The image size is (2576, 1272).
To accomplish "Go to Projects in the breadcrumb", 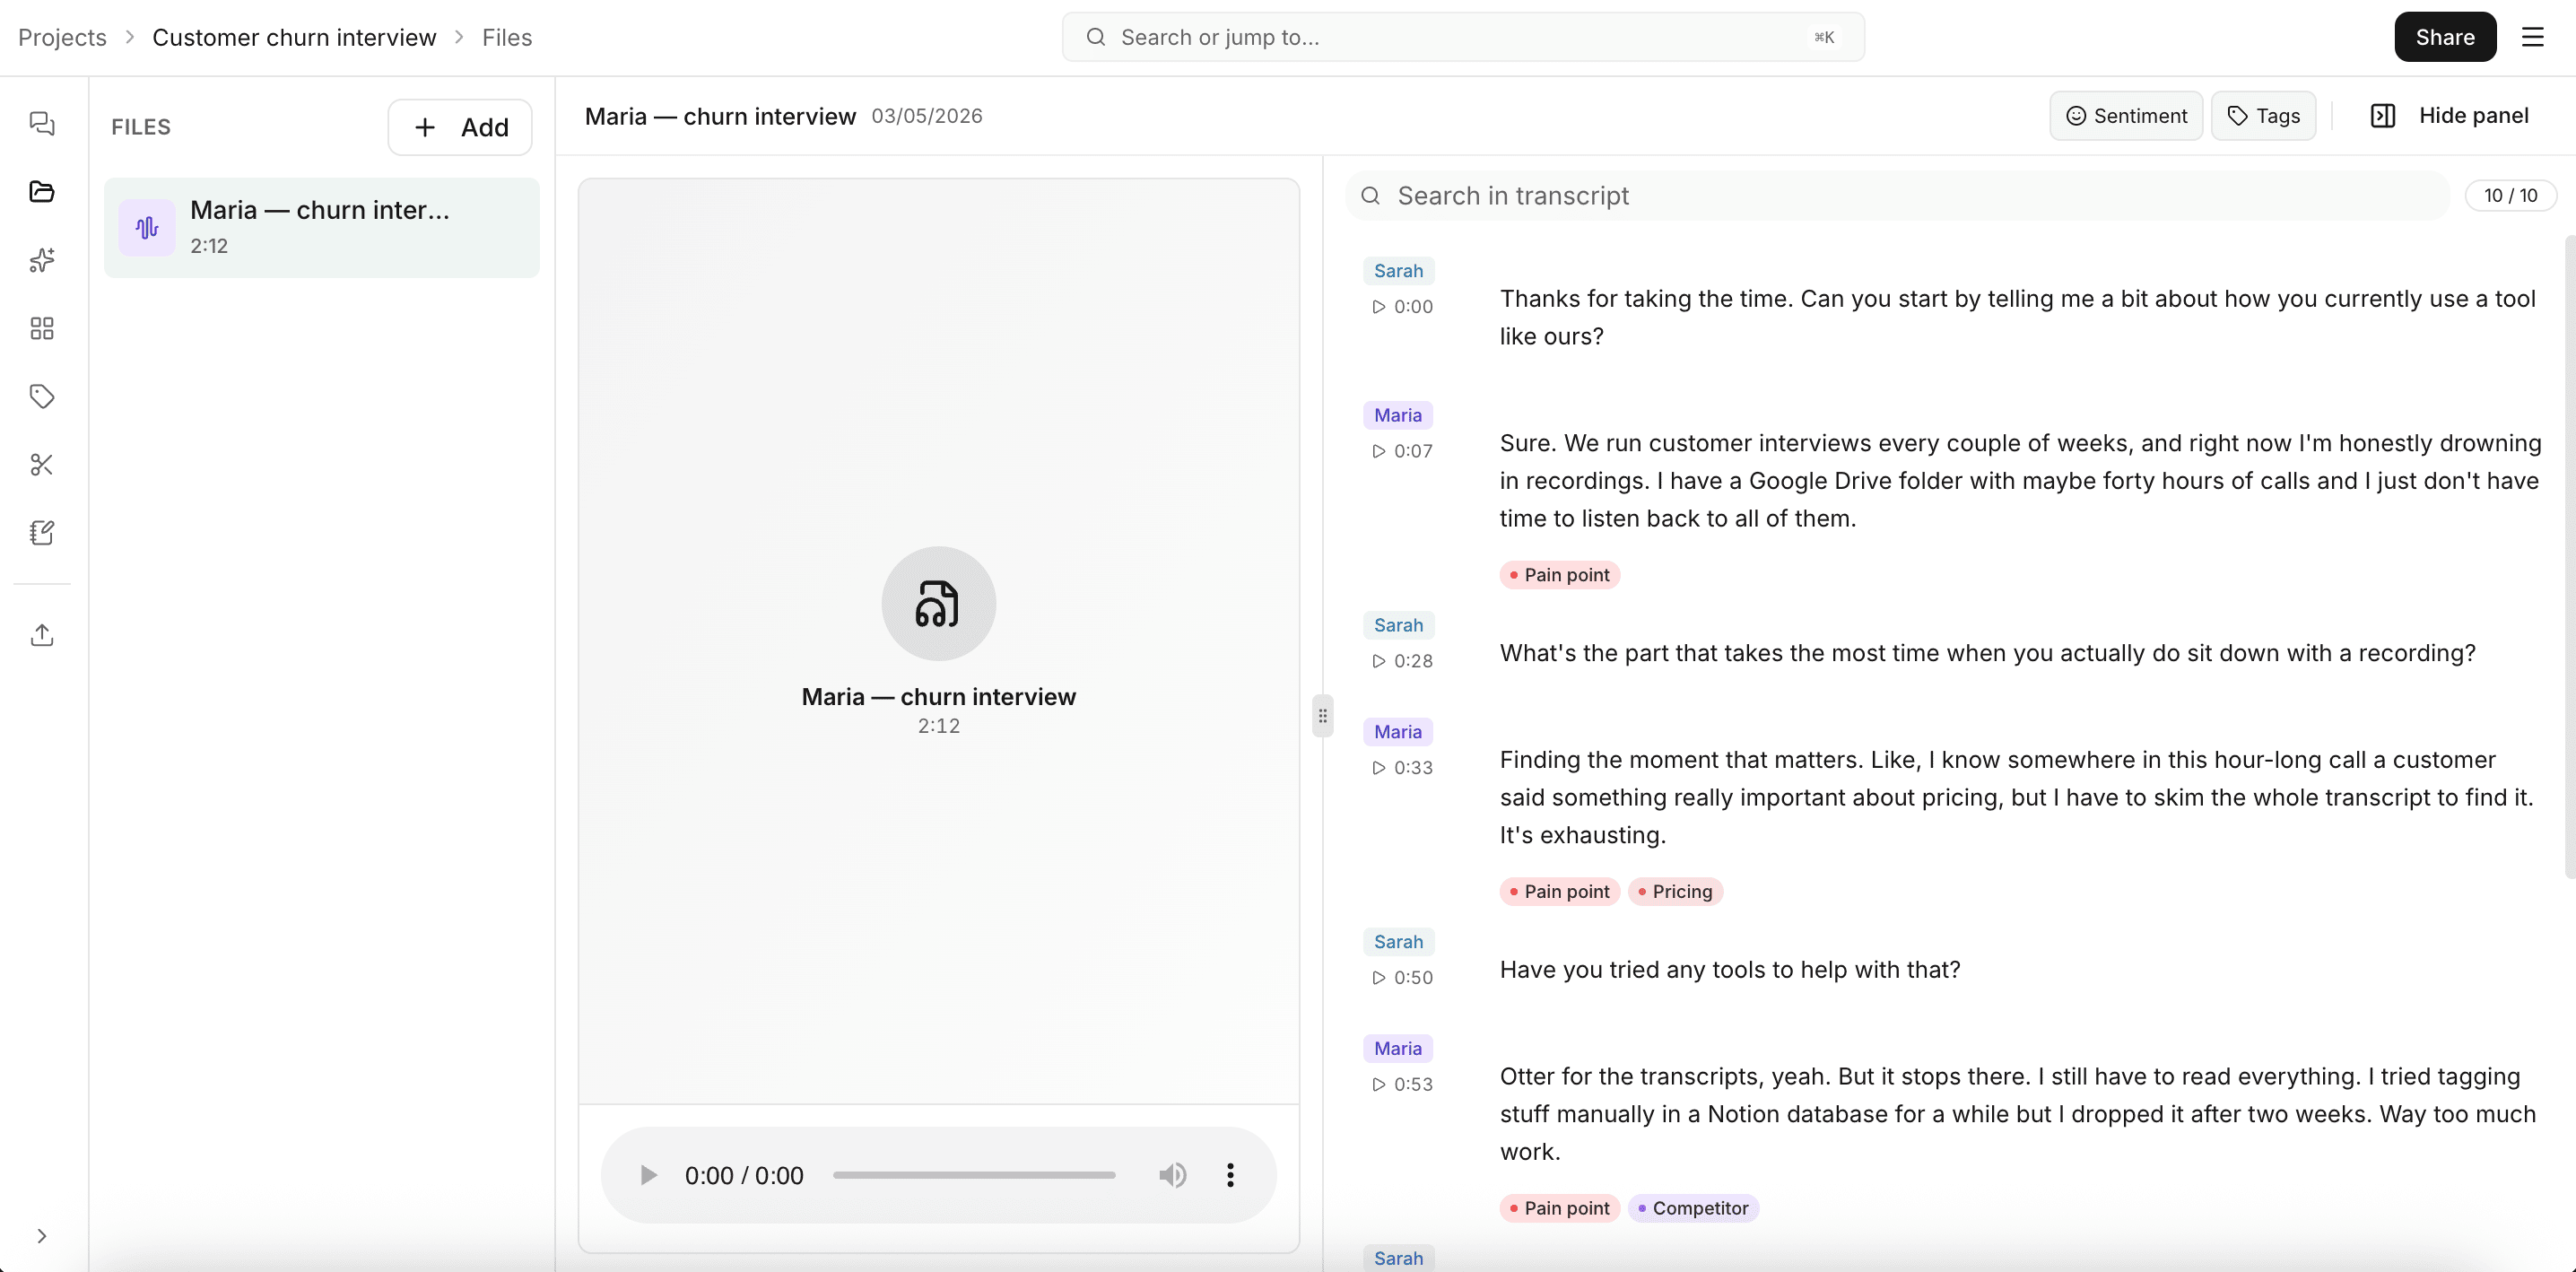I will click(x=62, y=37).
